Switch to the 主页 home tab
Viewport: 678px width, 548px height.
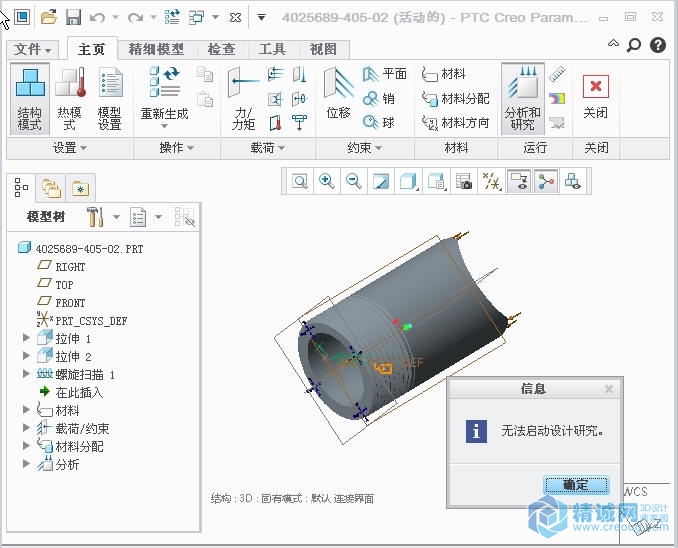coord(92,49)
